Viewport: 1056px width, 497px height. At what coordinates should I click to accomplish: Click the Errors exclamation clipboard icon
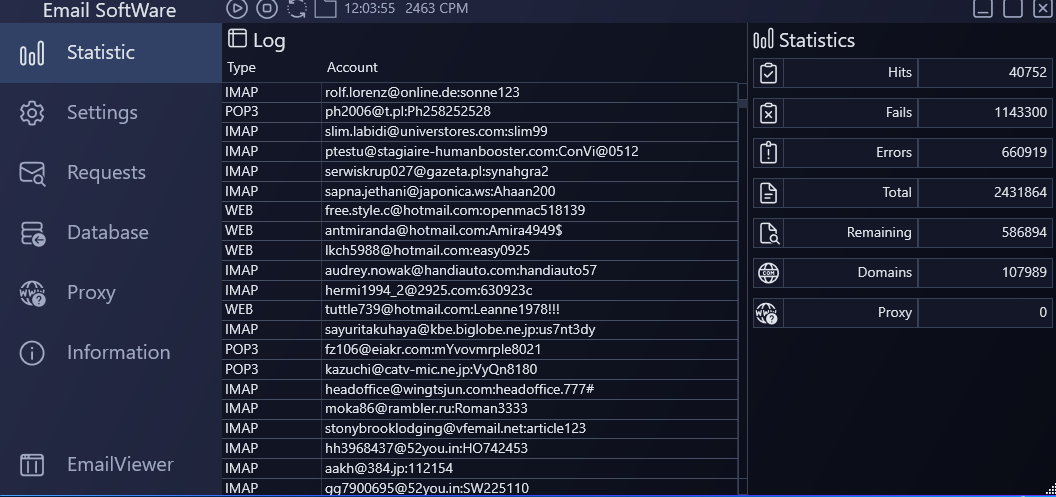coord(768,153)
